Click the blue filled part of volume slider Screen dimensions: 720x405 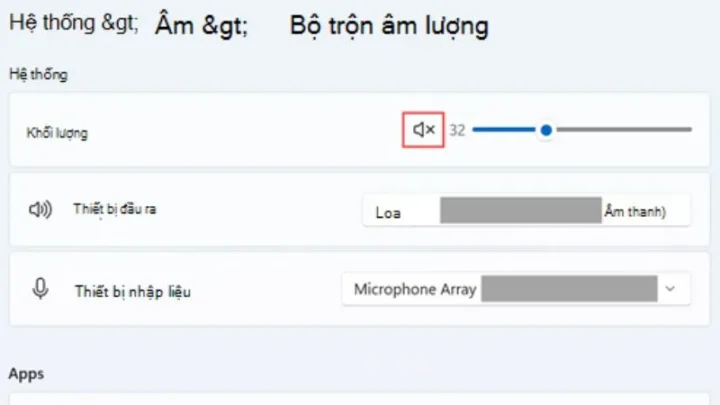[505, 130]
